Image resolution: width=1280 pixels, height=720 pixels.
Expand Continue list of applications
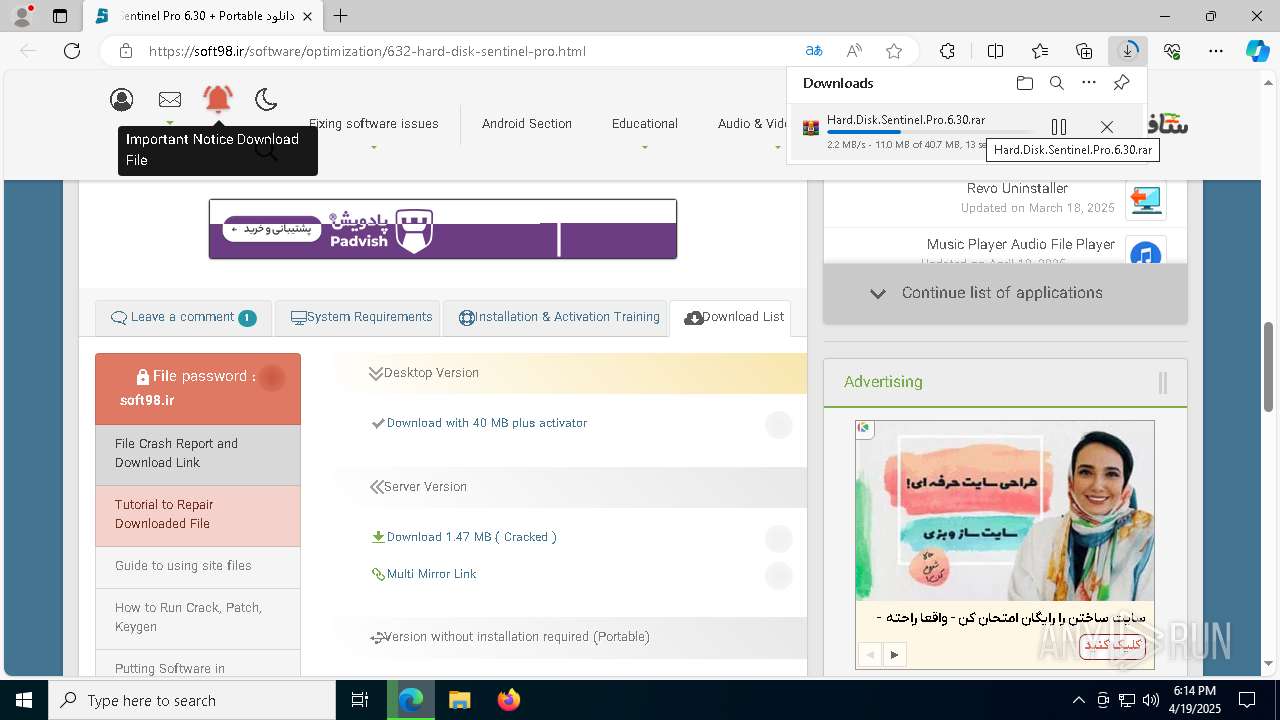coord(1005,293)
